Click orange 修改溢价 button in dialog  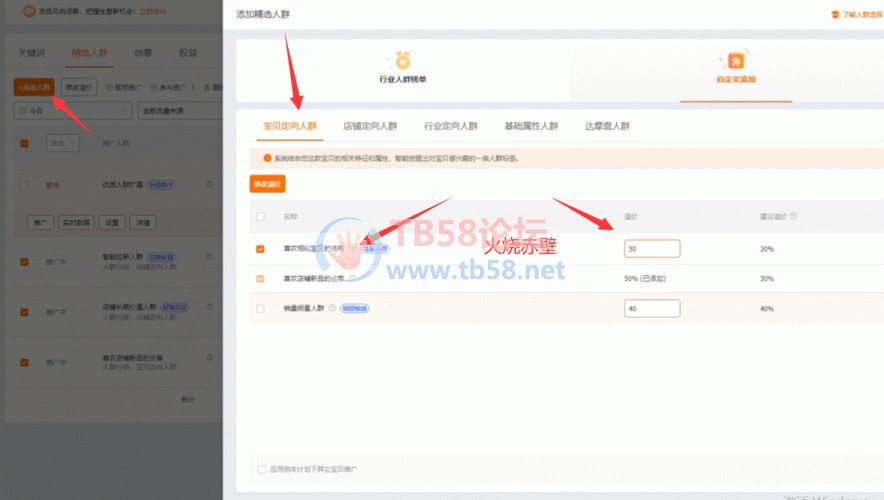coord(267,184)
